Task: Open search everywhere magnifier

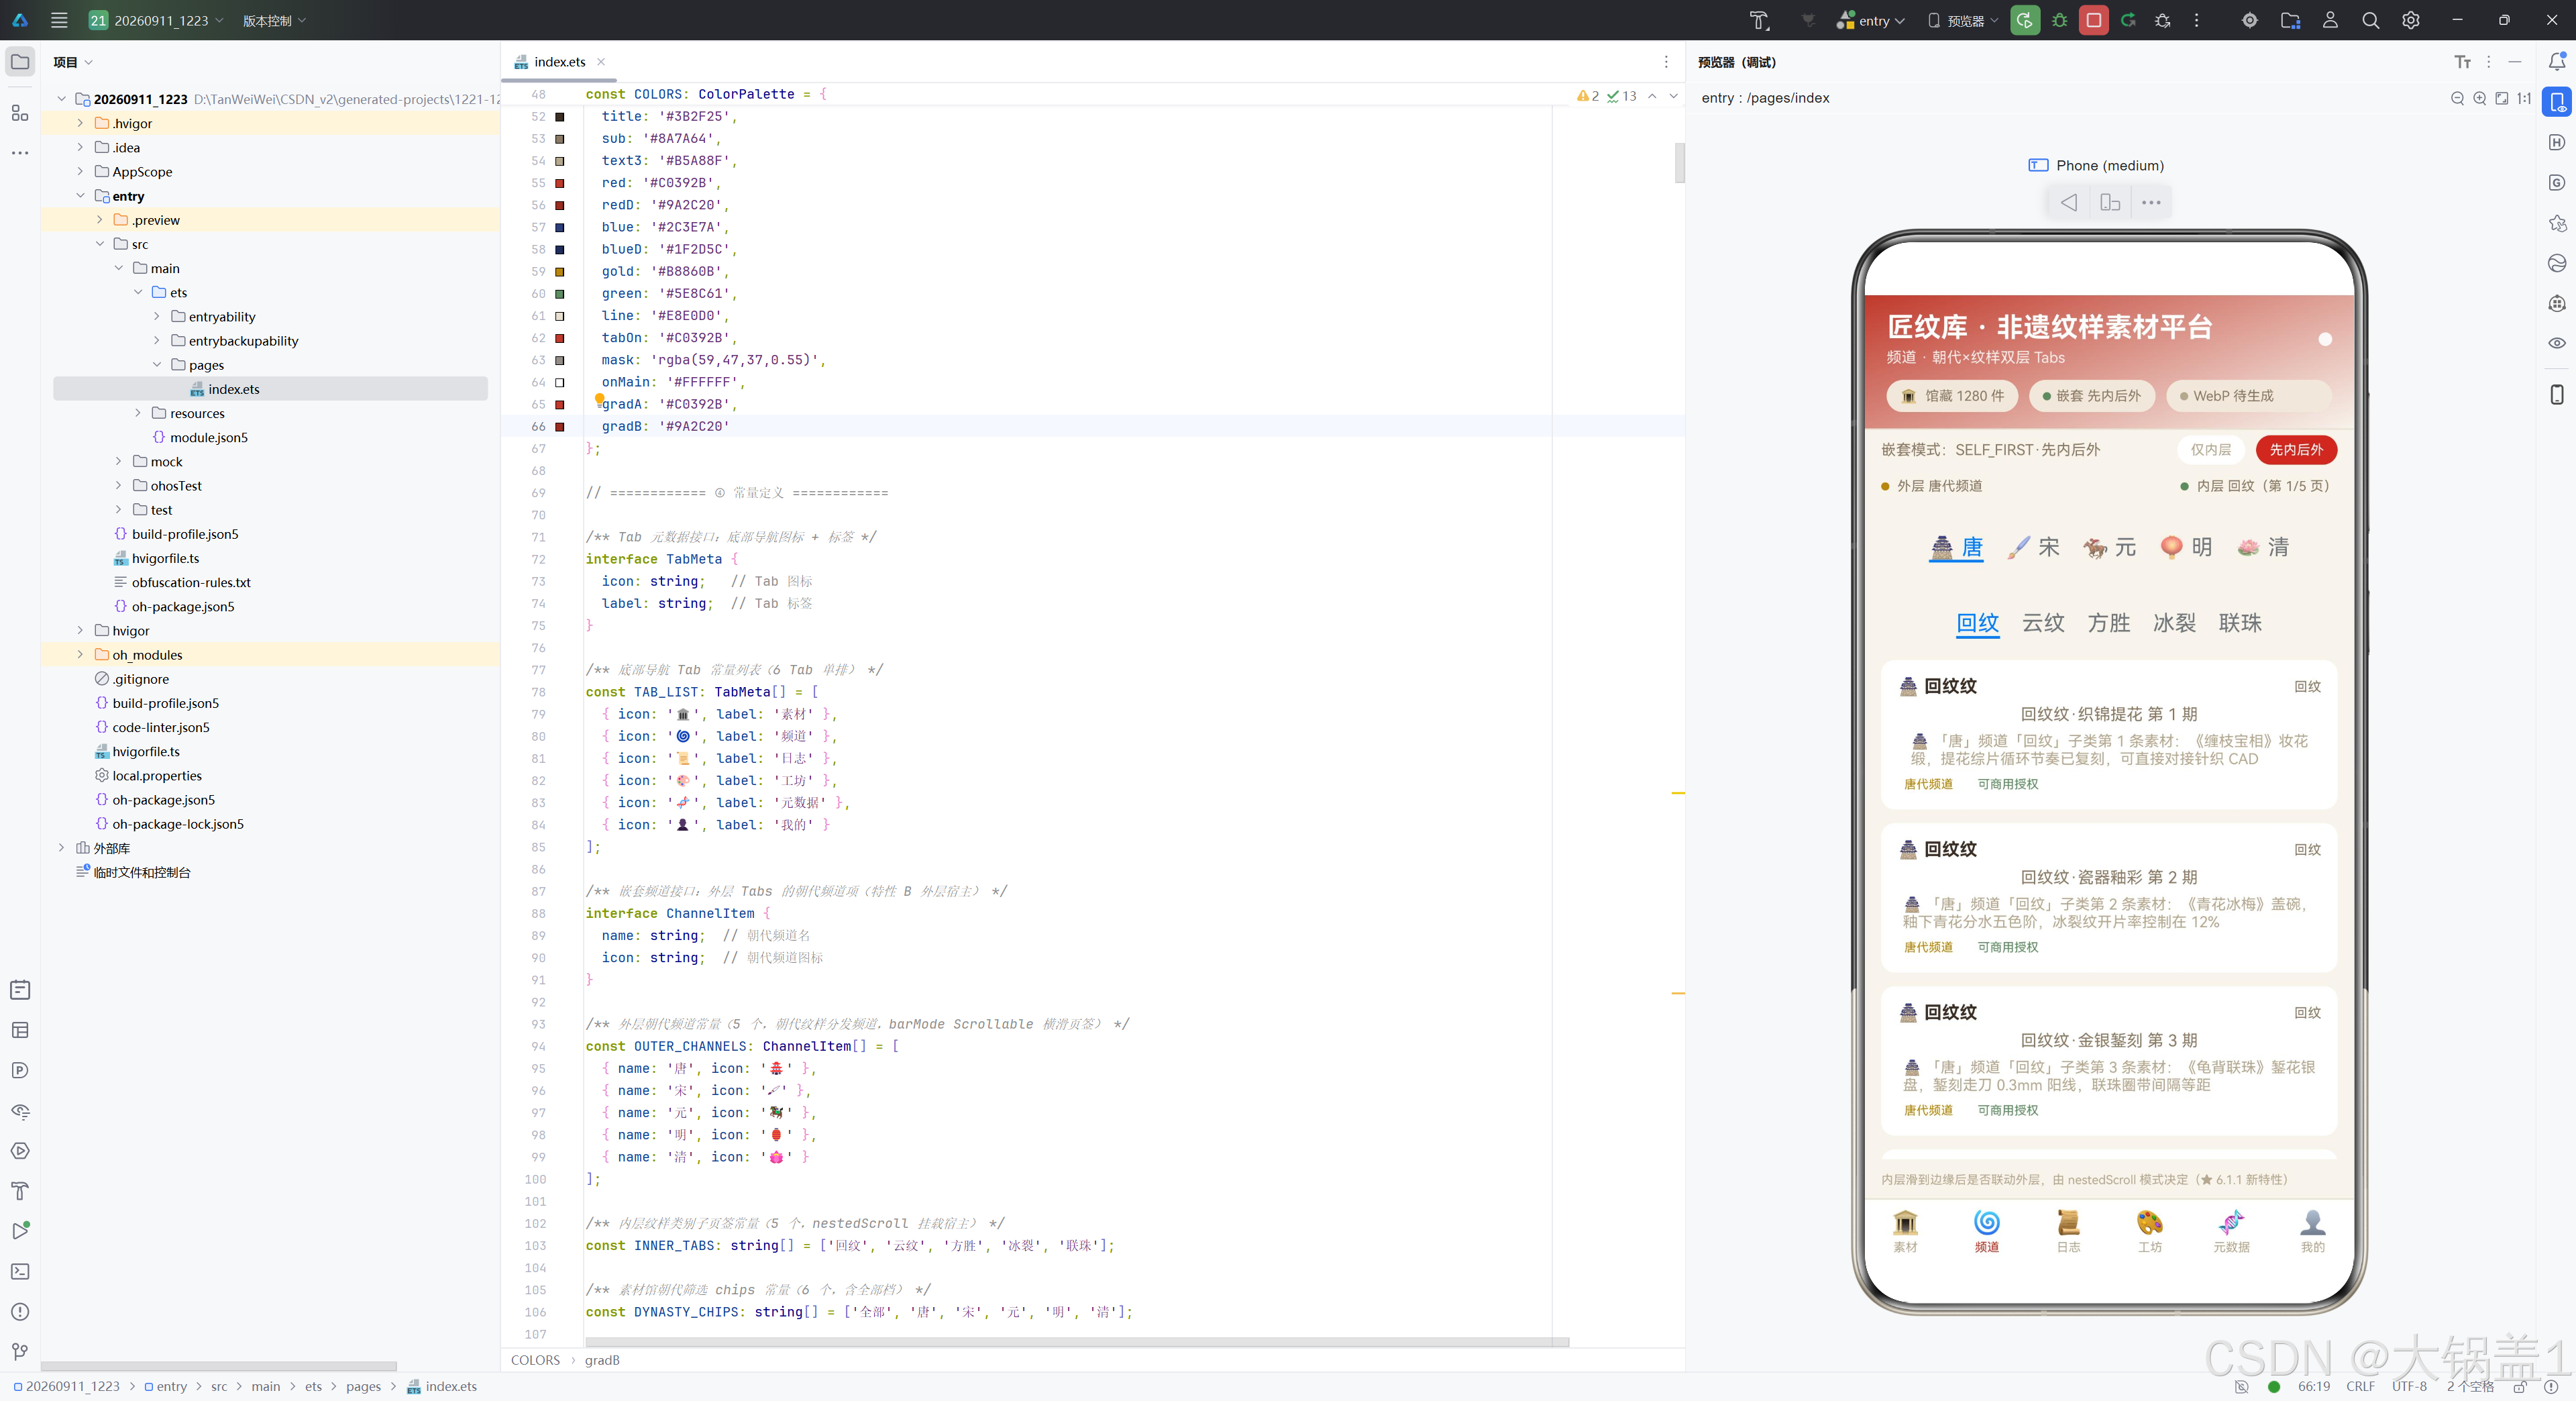Action: click(2370, 20)
